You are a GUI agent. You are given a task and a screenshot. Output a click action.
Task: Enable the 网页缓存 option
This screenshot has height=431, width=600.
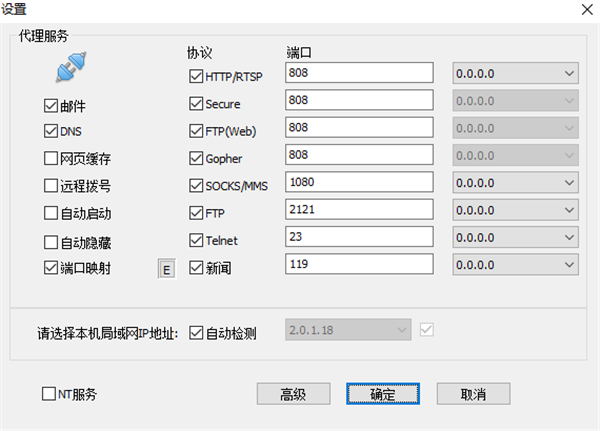pos(51,158)
